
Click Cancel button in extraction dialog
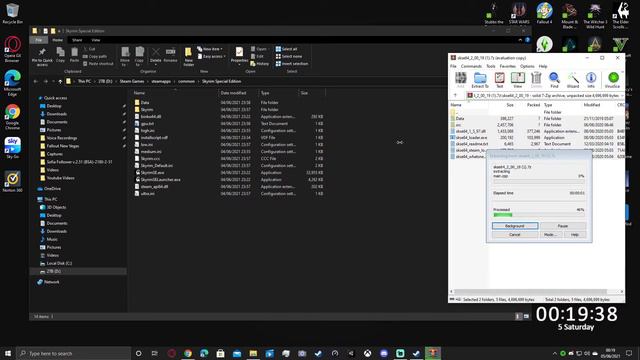[x=515, y=235]
